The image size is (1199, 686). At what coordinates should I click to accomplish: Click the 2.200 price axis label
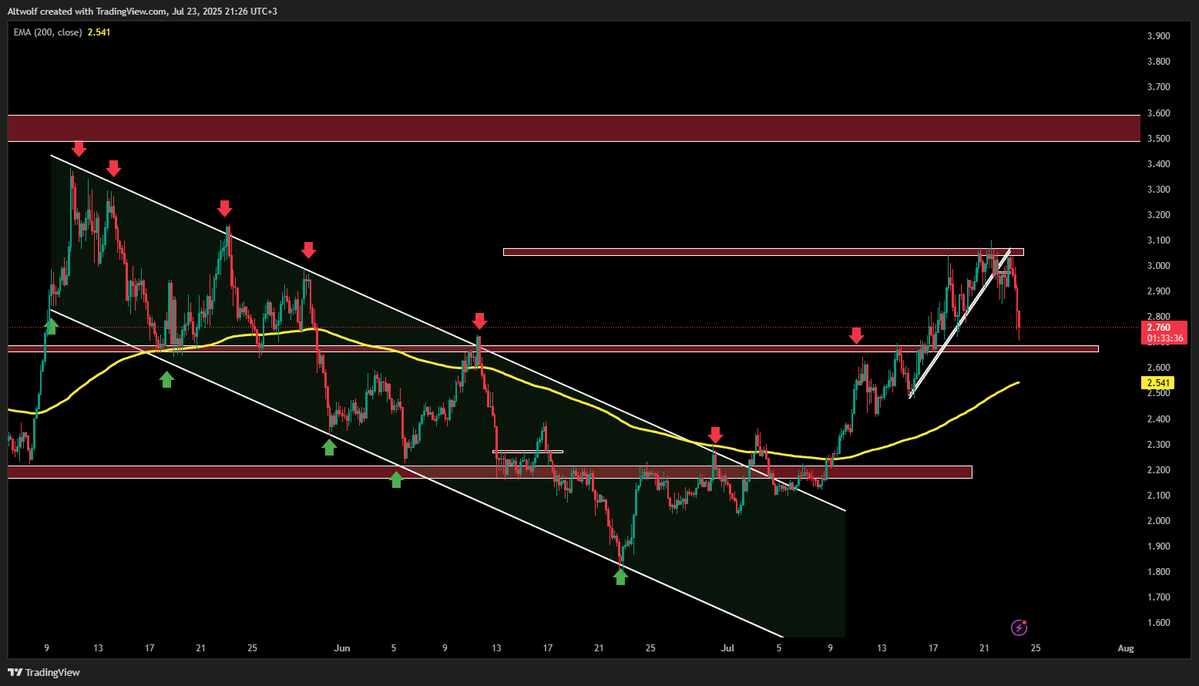tap(1158, 470)
